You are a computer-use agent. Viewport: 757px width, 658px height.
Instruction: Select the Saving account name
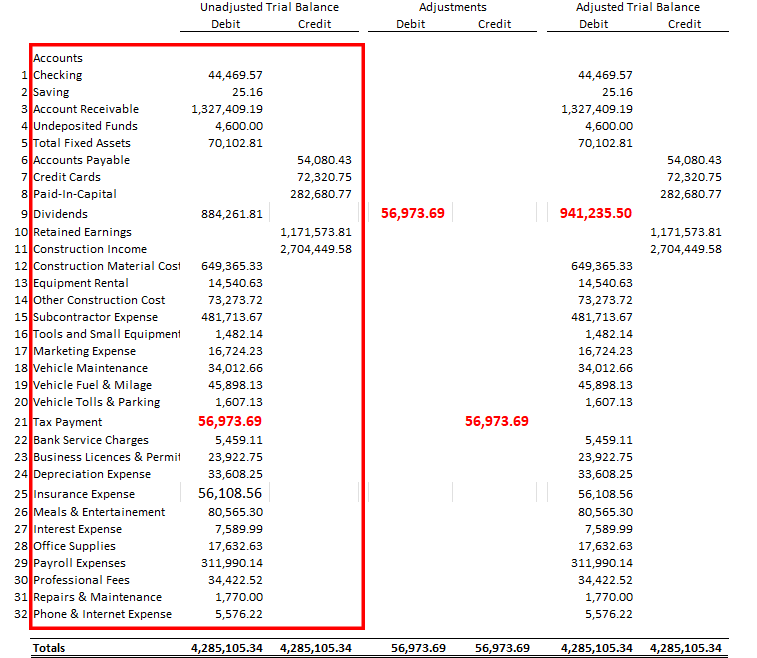51,92
